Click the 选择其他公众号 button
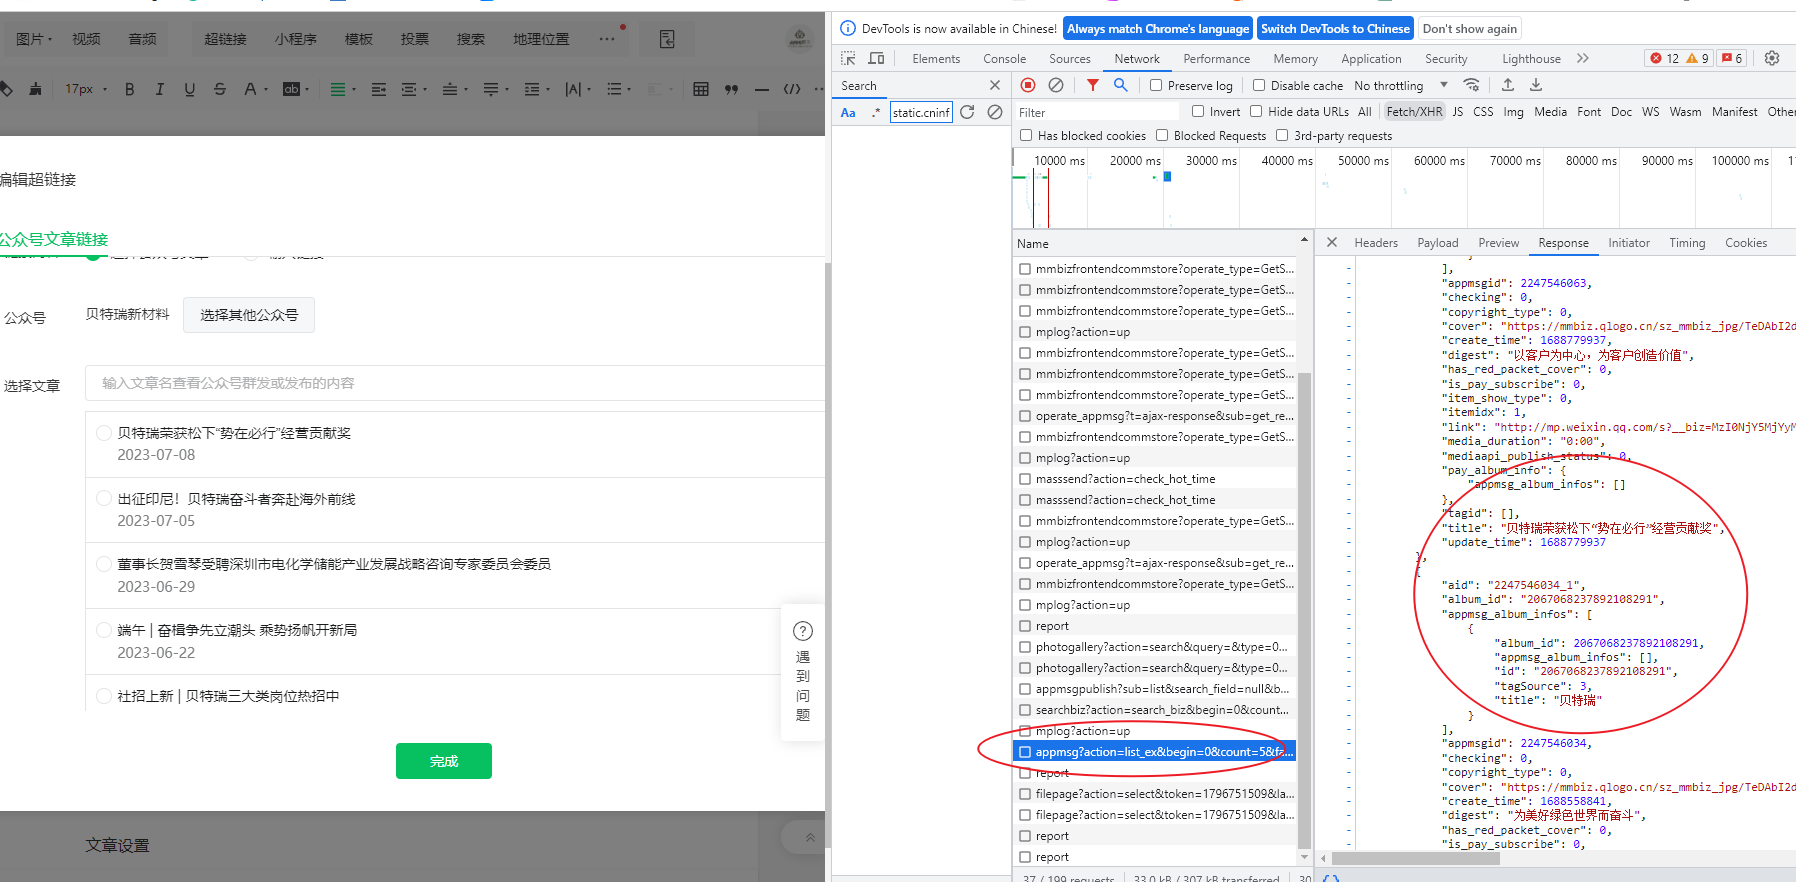 point(249,315)
